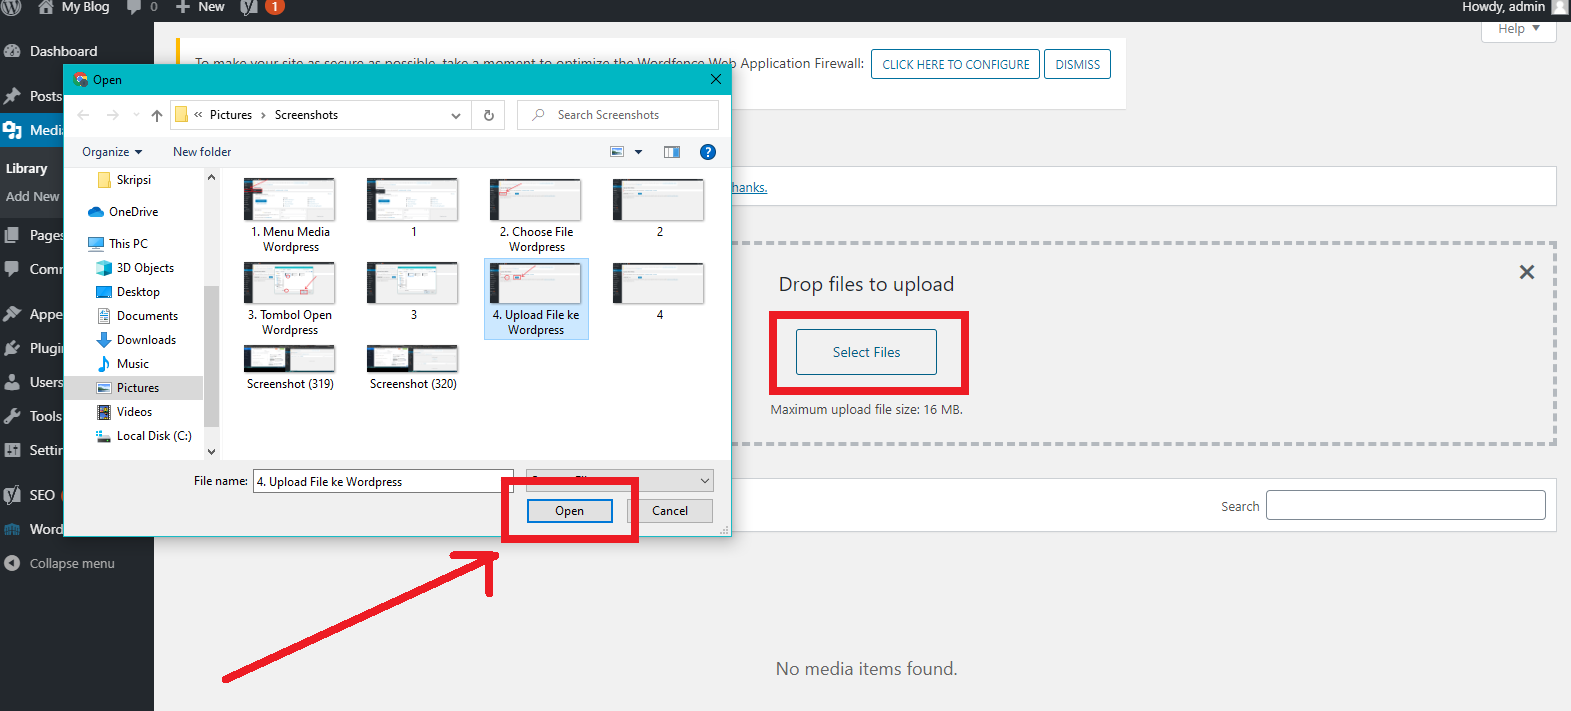Click Dashboard menu icon in sidebar
Image resolution: width=1571 pixels, height=711 pixels.
[x=12, y=51]
